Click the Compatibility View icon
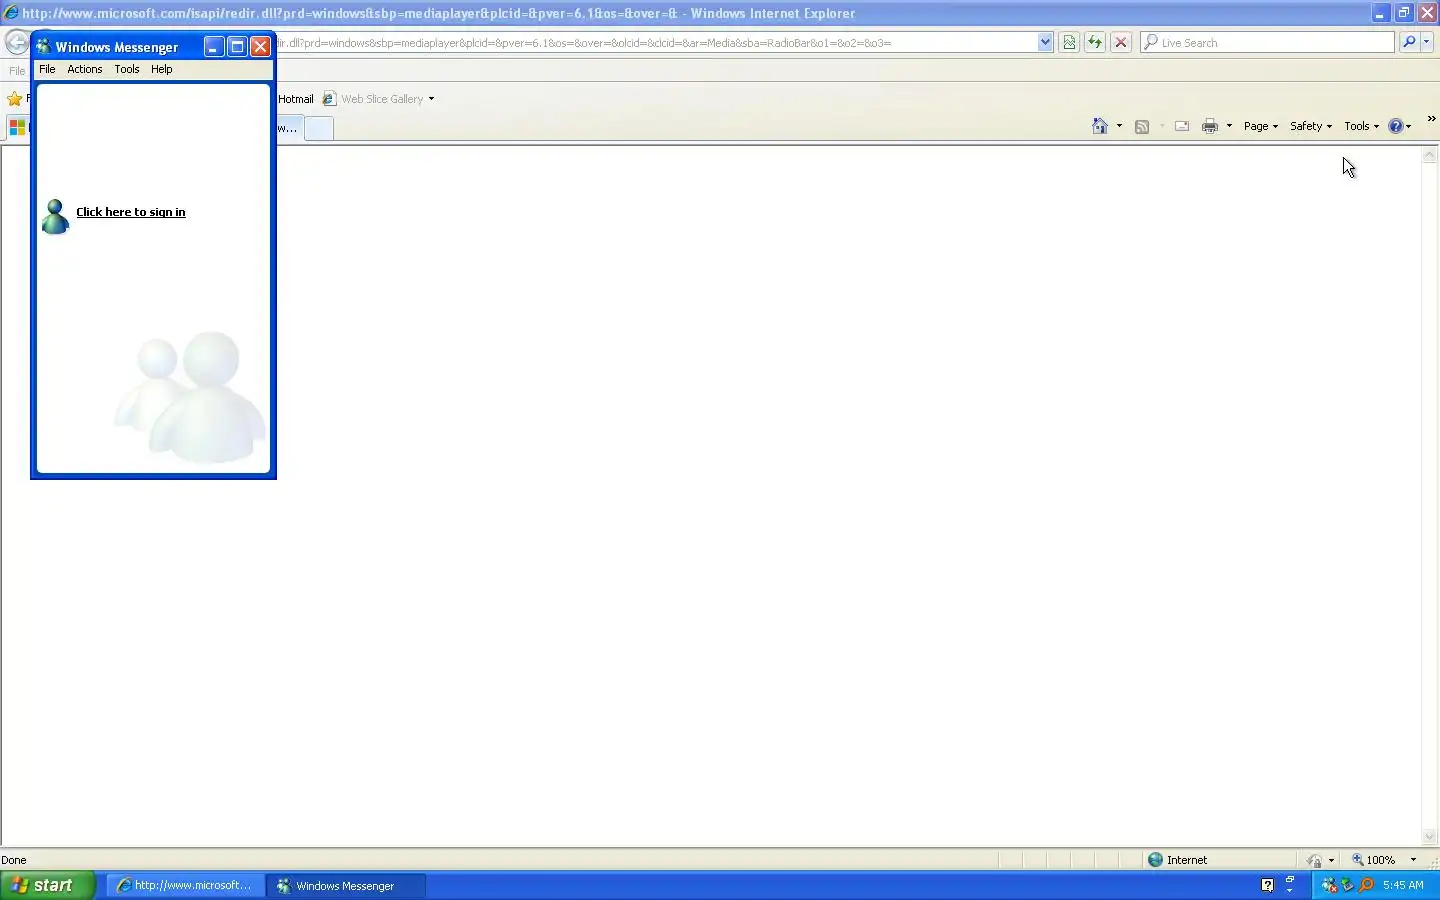Image resolution: width=1440 pixels, height=900 pixels. pyautogui.click(x=1069, y=42)
